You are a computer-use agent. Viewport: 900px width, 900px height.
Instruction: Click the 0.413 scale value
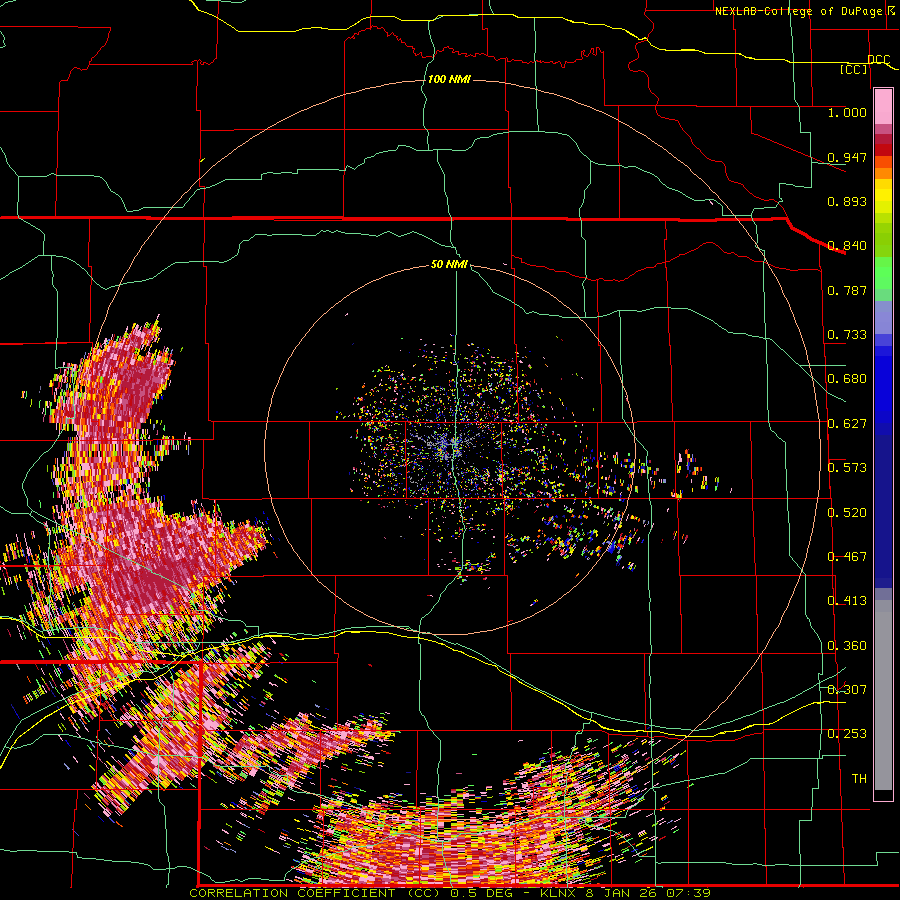point(847,601)
